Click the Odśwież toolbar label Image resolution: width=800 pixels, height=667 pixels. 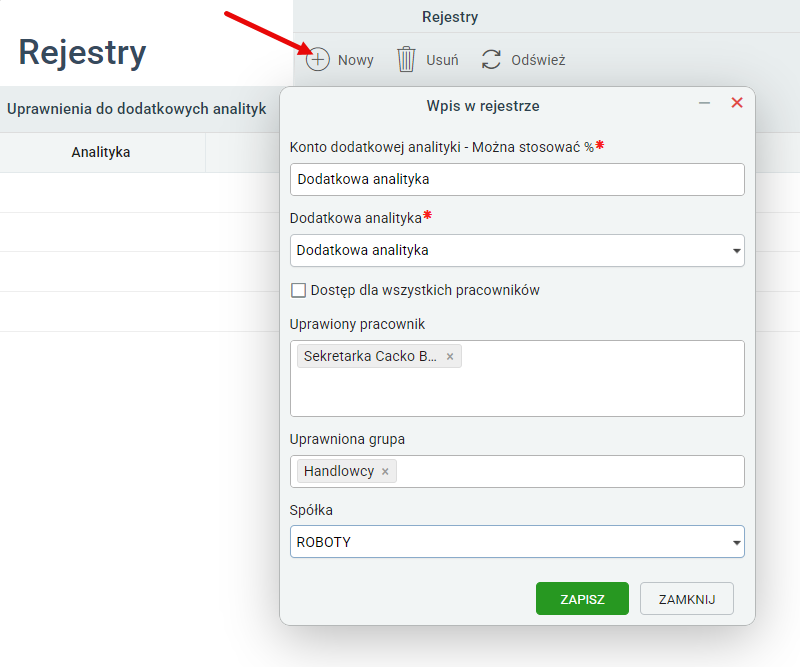(538, 60)
